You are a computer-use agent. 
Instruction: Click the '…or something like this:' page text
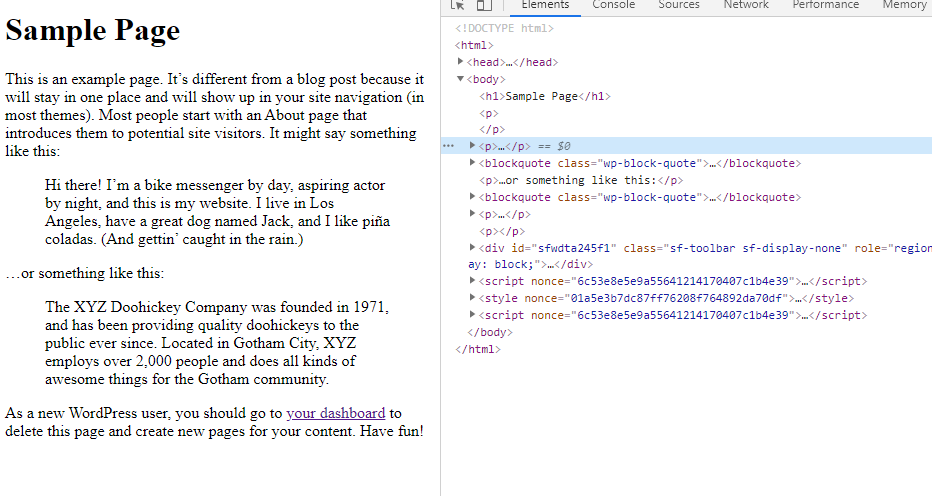coord(84,273)
